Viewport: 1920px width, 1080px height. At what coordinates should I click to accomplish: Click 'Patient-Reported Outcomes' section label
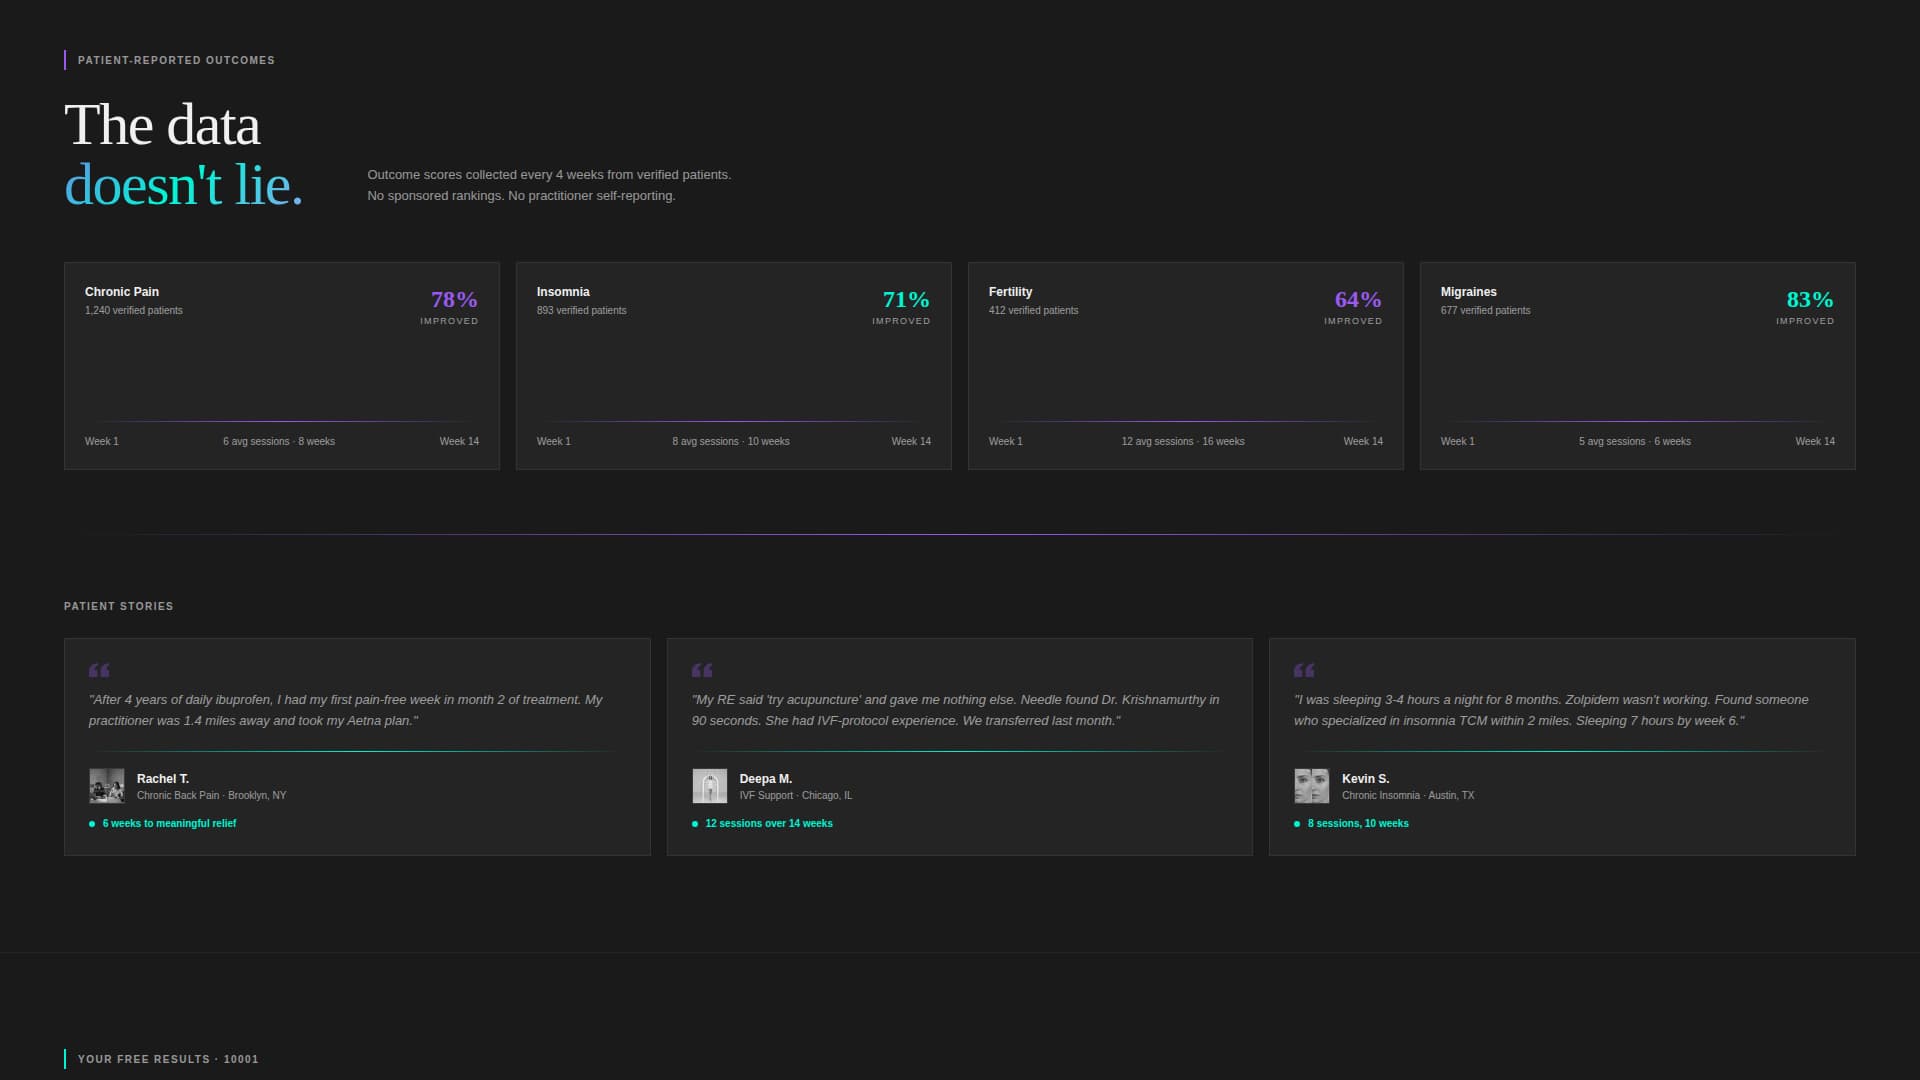(x=176, y=60)
